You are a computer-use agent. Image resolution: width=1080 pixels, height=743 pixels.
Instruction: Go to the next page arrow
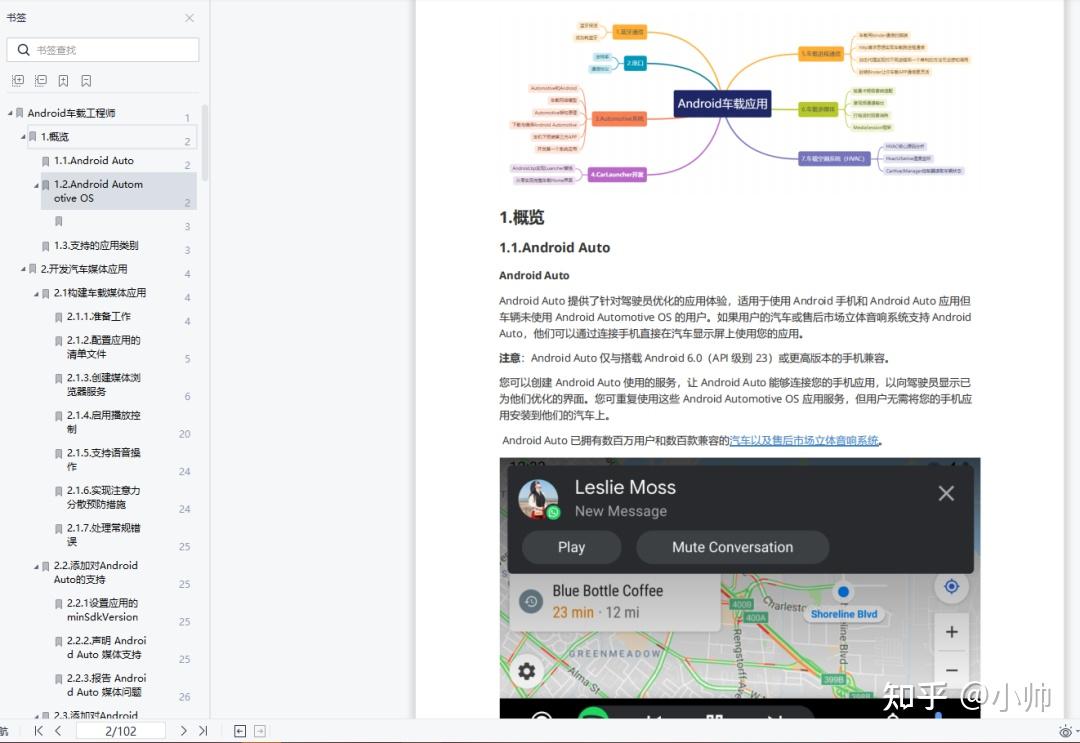[183, 731]
